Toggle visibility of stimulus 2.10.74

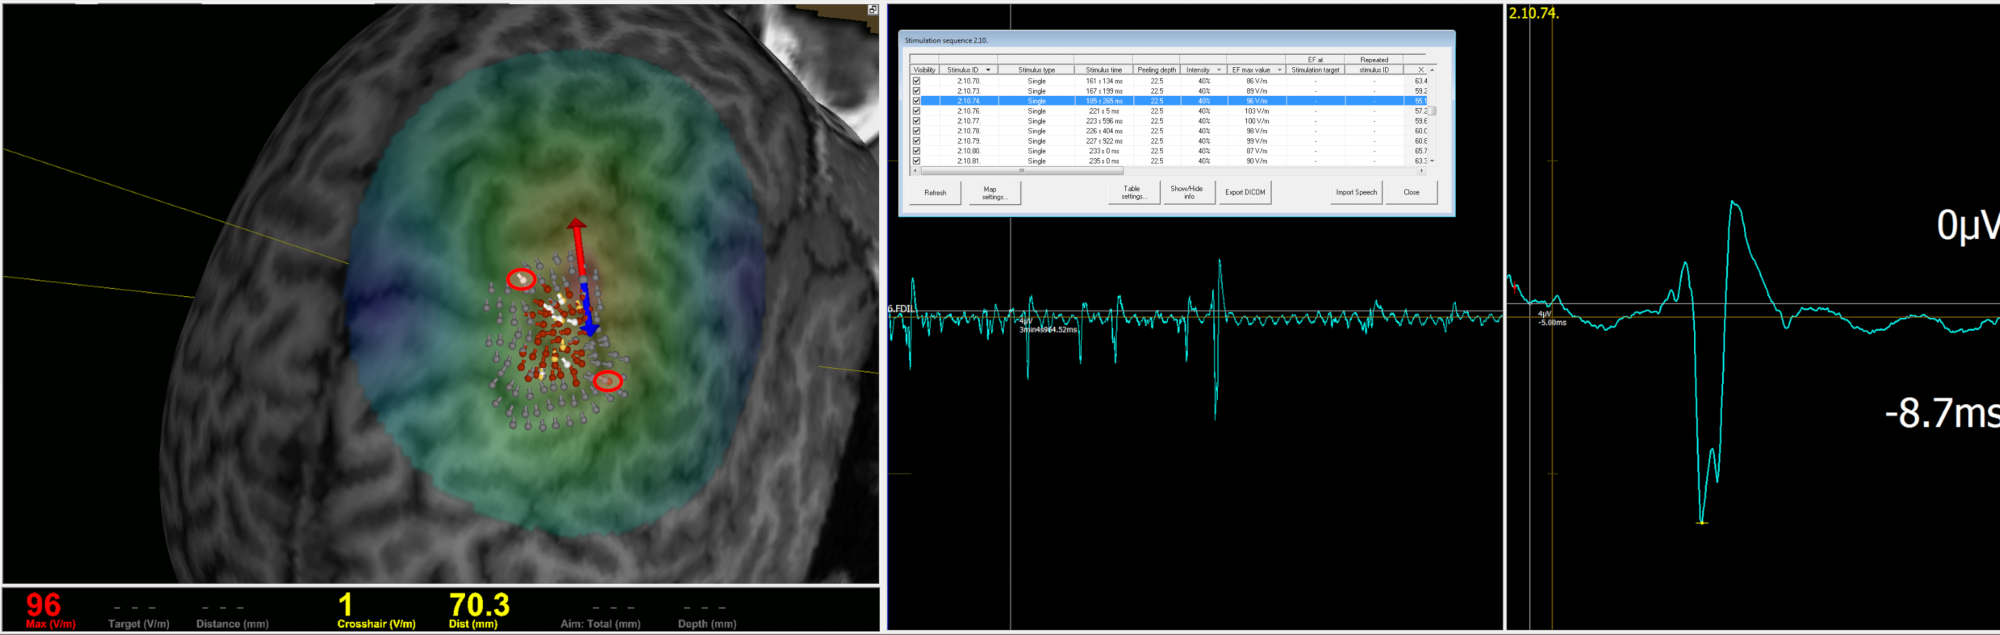point(916,101)
